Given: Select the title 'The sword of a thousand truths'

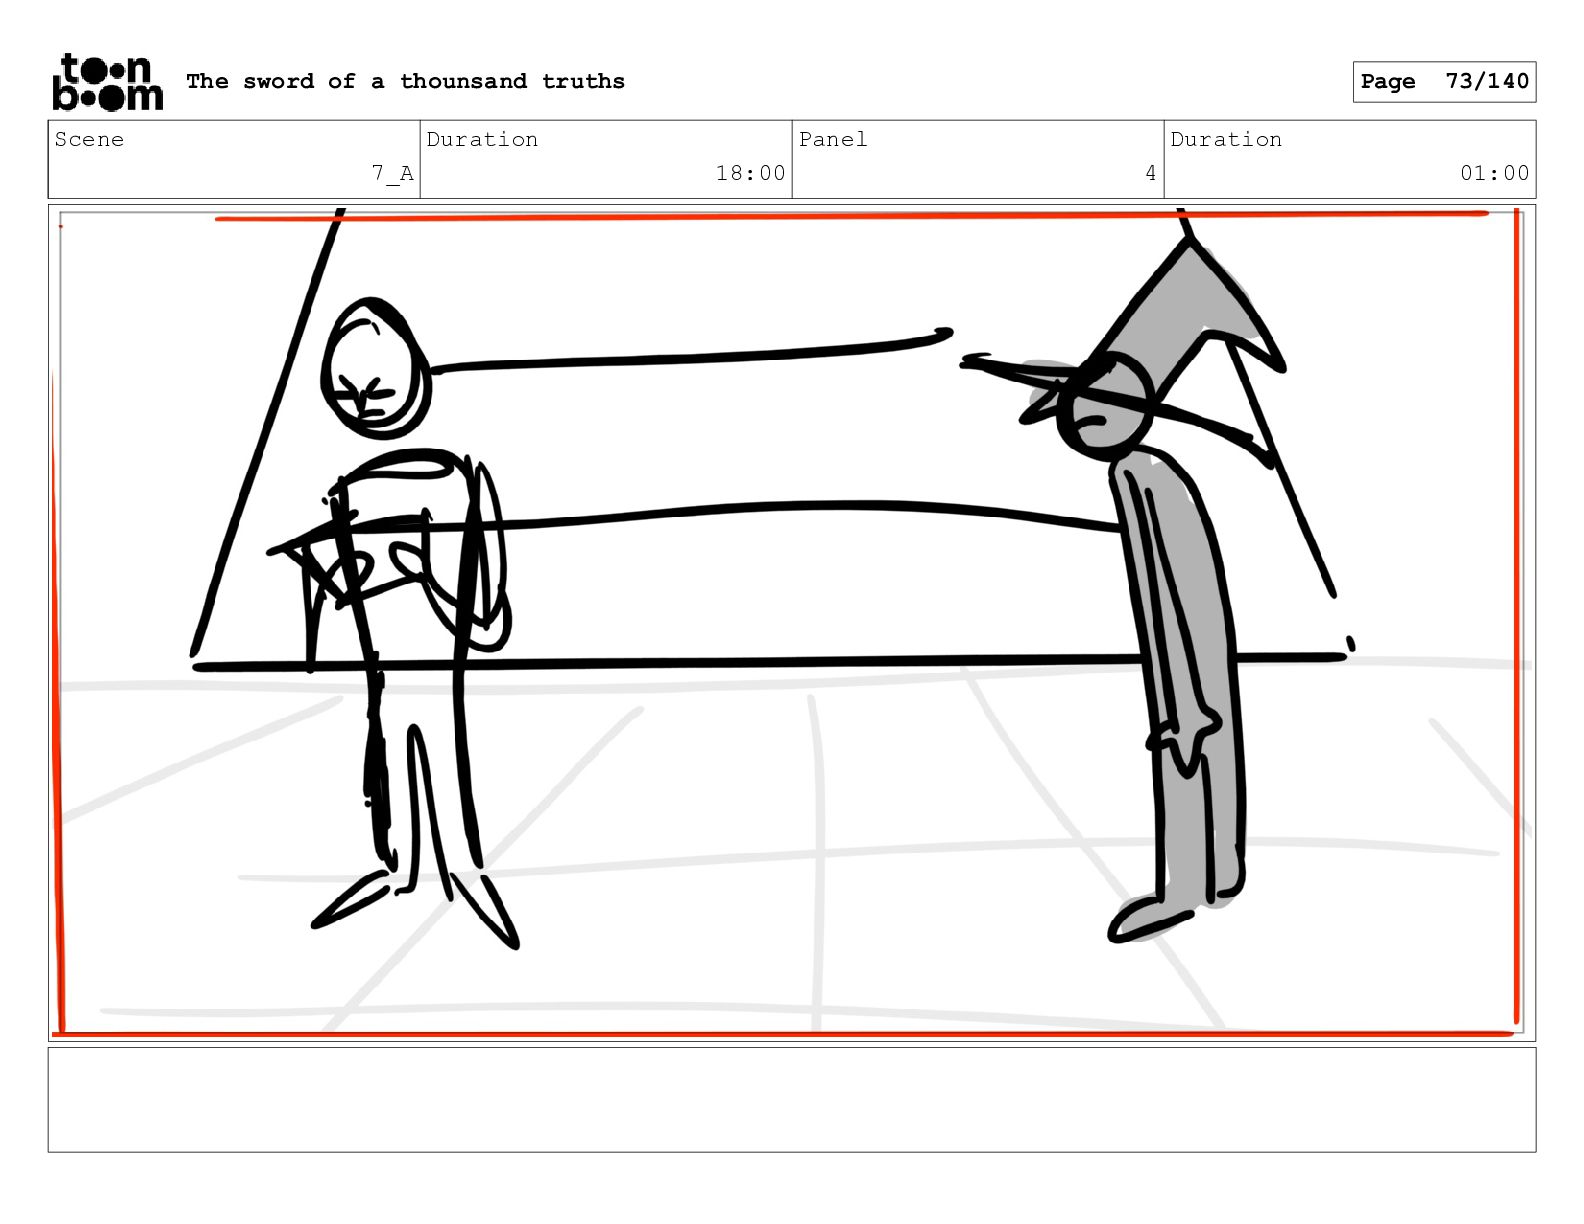Looking at the screenshot, I should click(x=405, y=81).
